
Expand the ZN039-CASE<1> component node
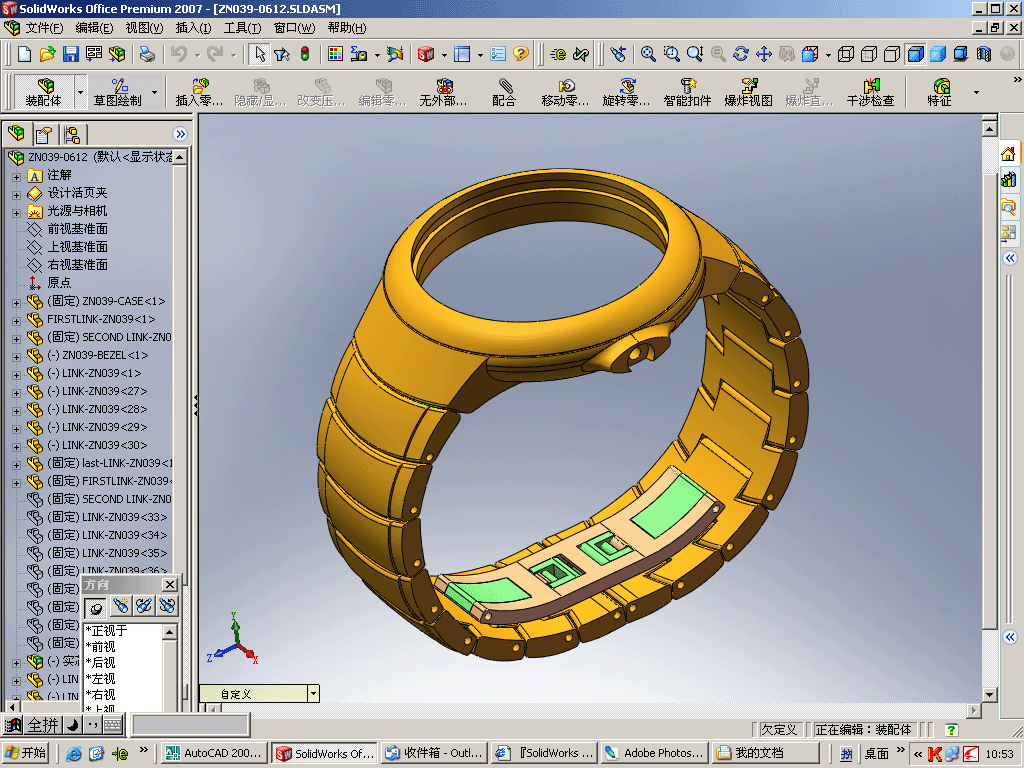[x=16, y=302]
